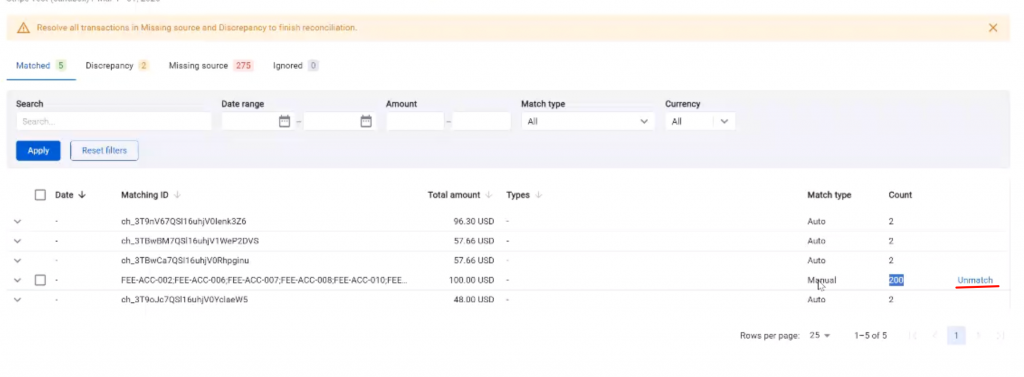Click the warning triangle icon in banner
The width and height of the screenshot is (1024, 377).
[24, 28]
